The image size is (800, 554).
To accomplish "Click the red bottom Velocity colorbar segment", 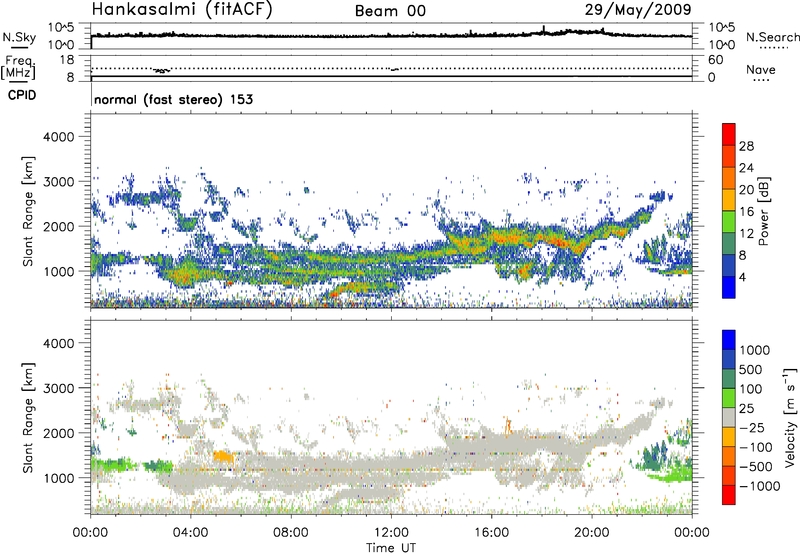I will click(x=729, y=495).
